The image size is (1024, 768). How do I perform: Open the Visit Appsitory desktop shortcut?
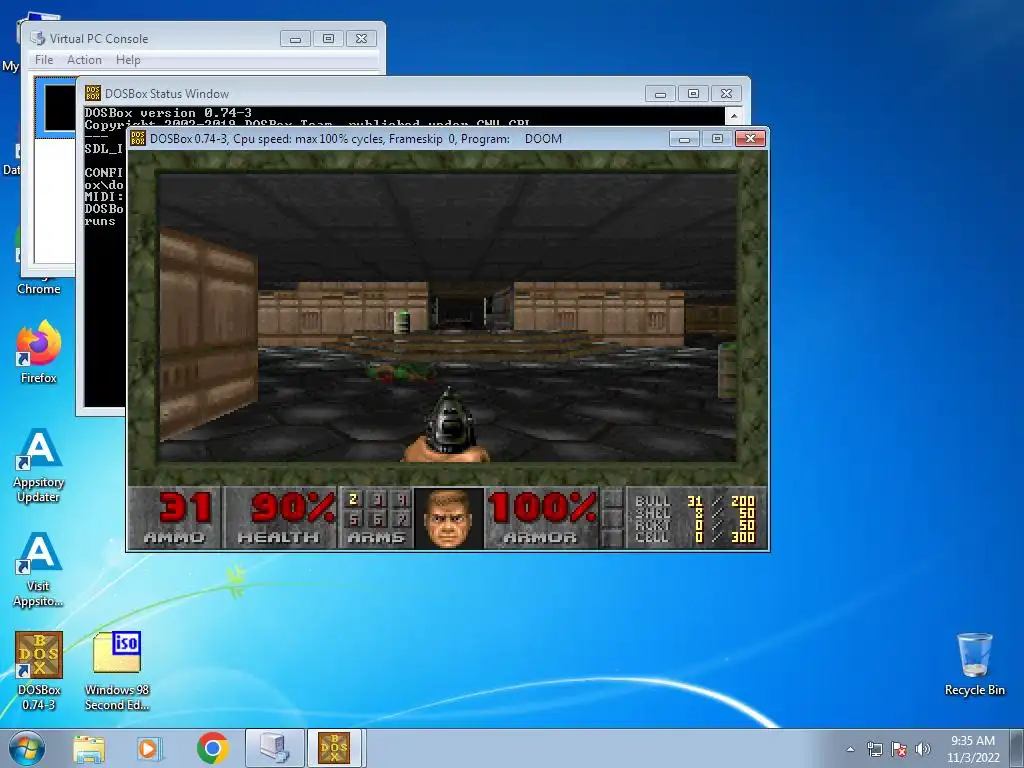coord(39,569)
